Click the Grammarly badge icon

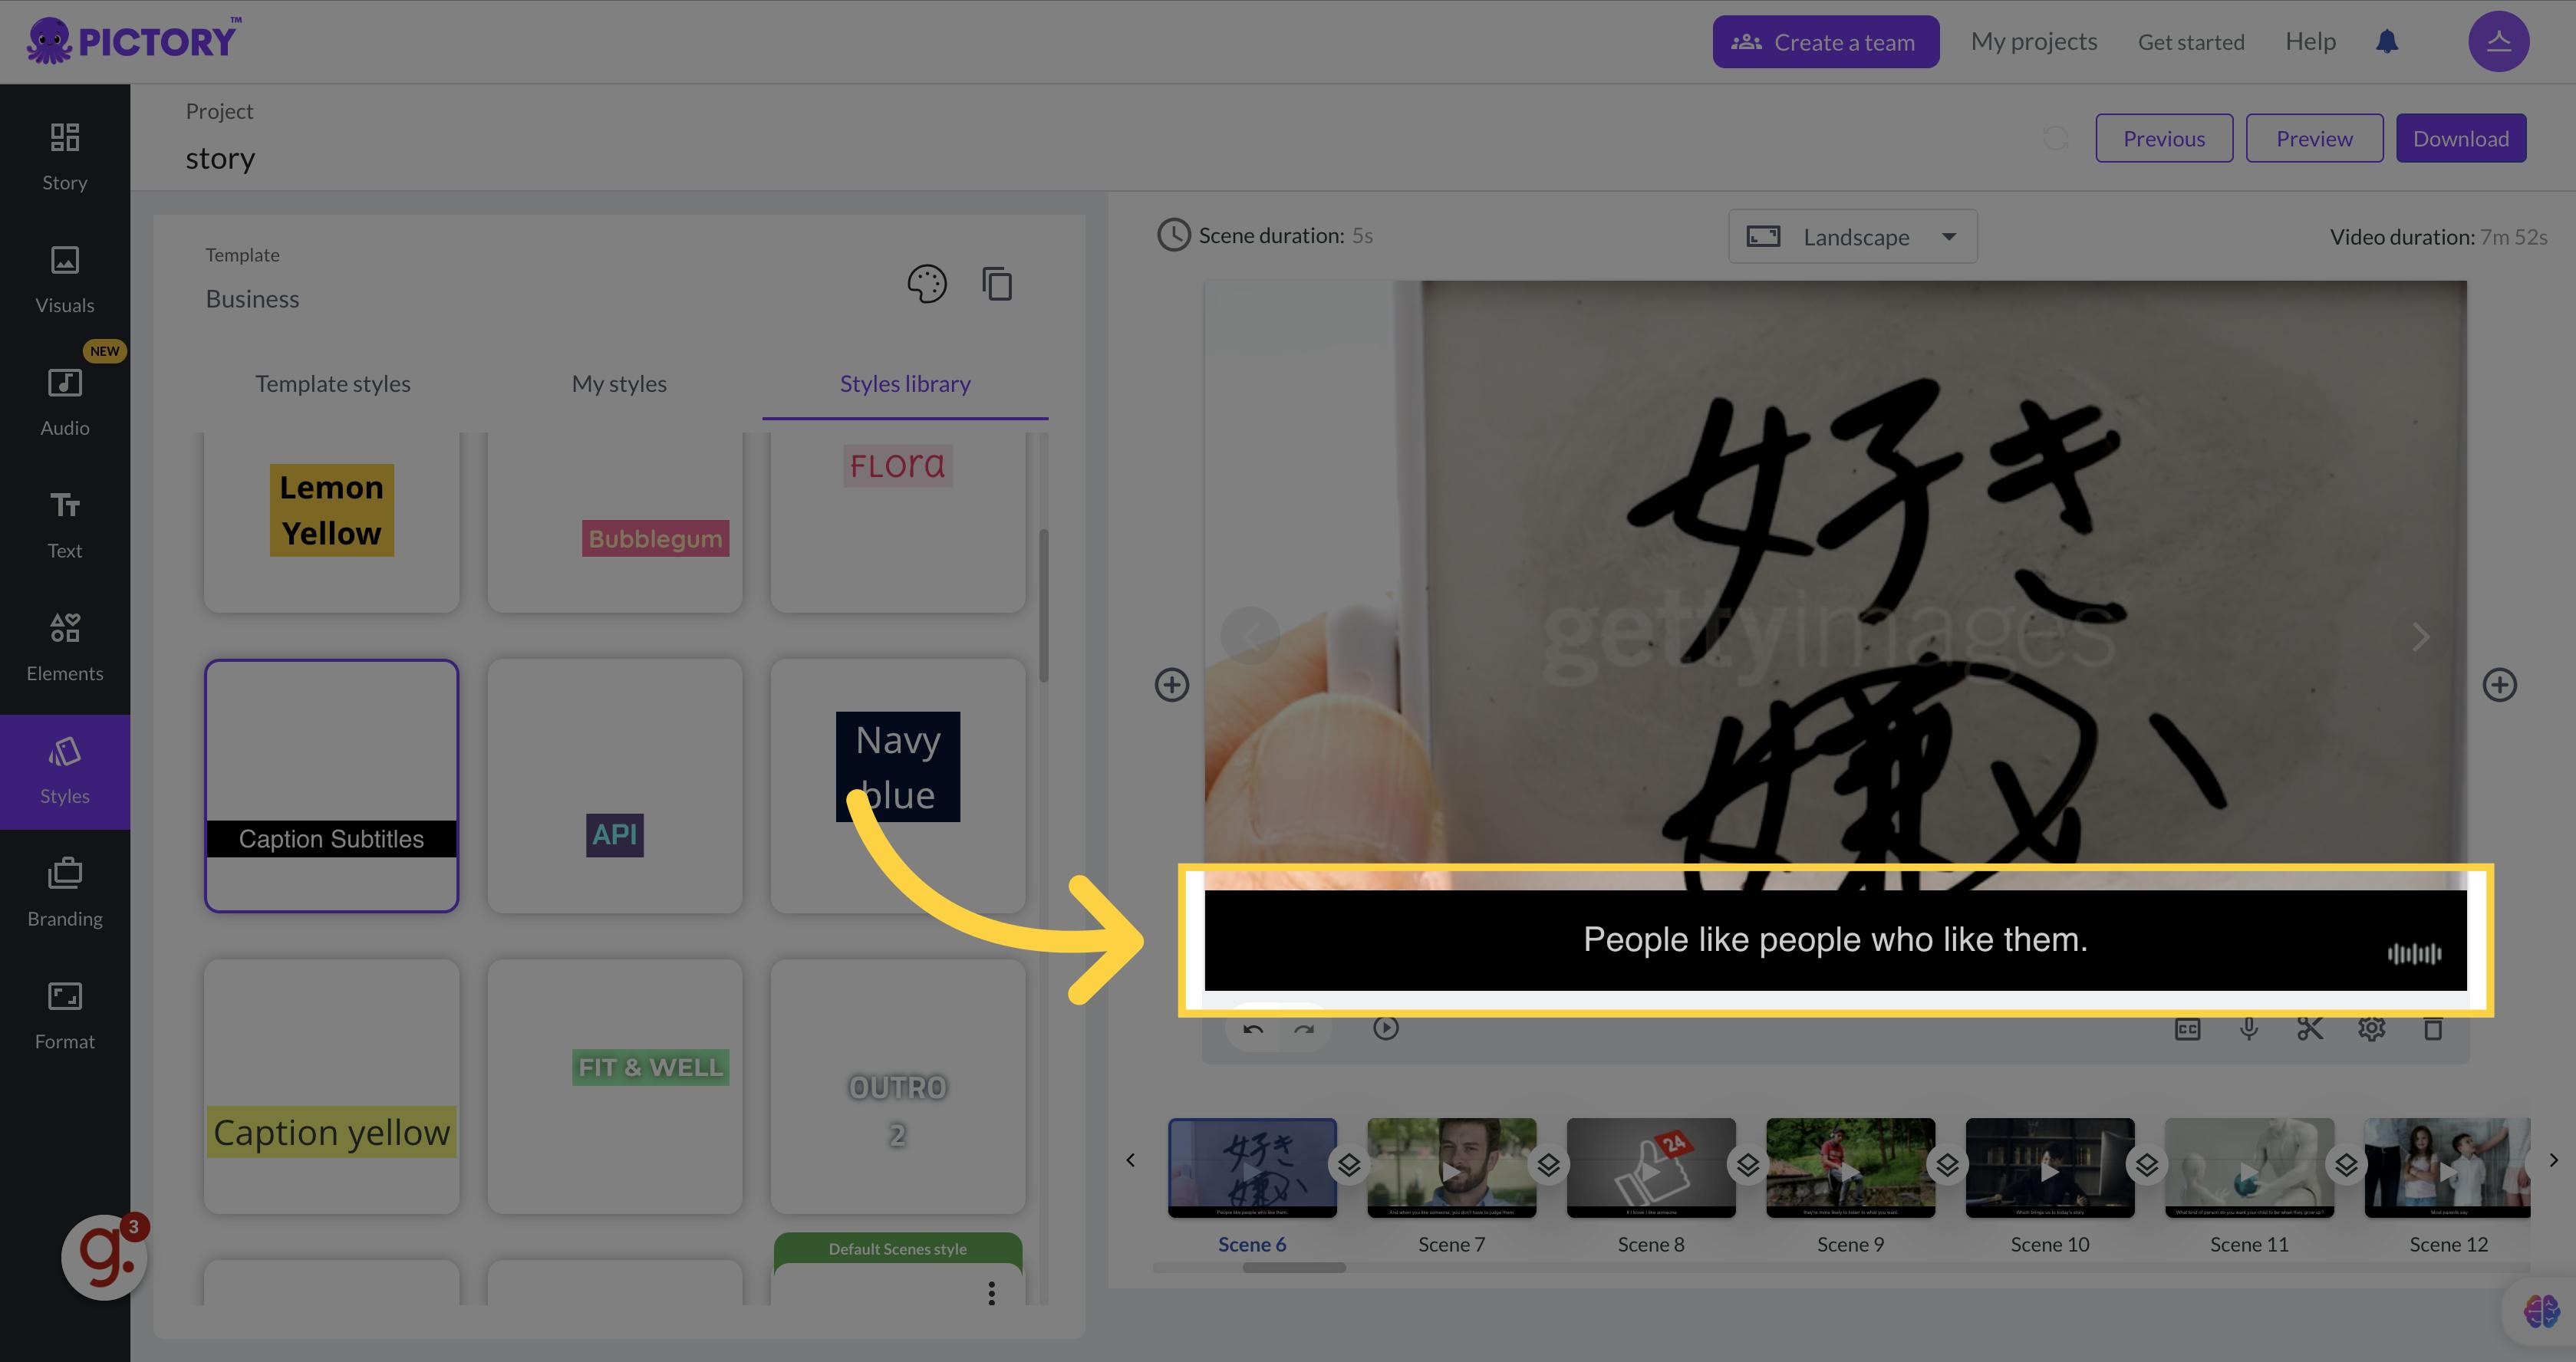(x=105, y=1256)
